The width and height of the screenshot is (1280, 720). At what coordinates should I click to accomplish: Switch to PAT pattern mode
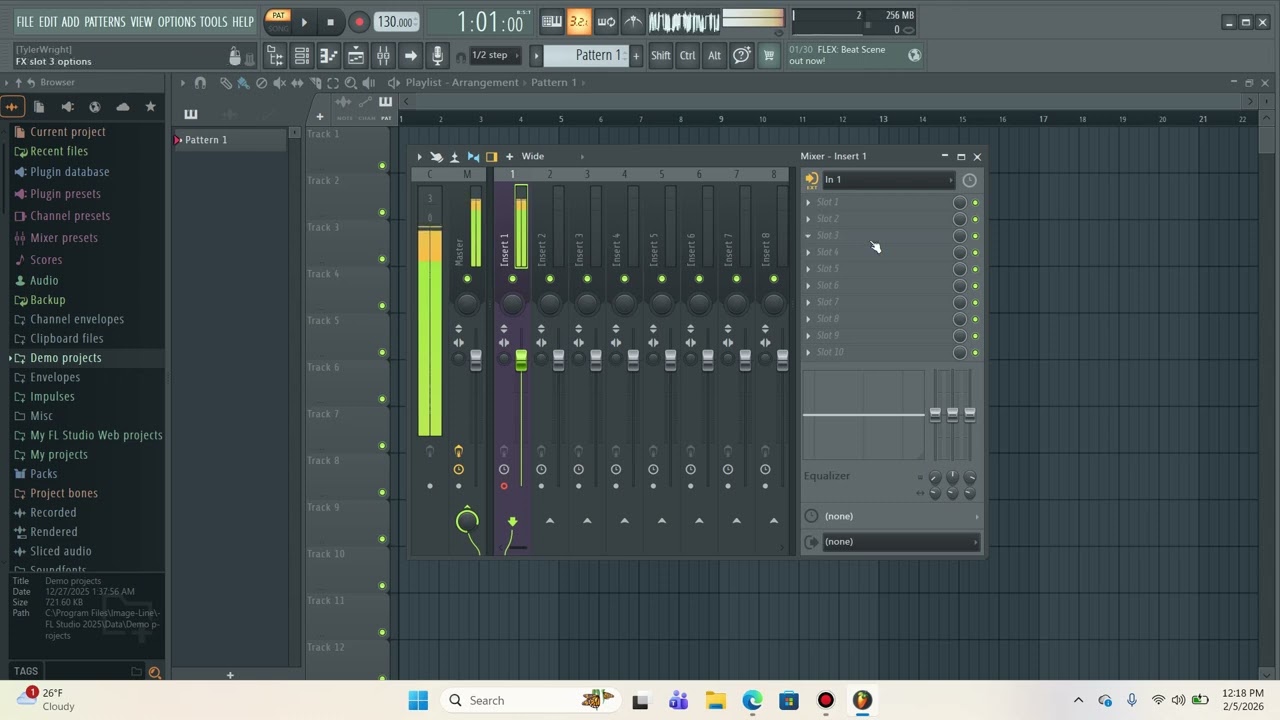click(x=278, y=15)
